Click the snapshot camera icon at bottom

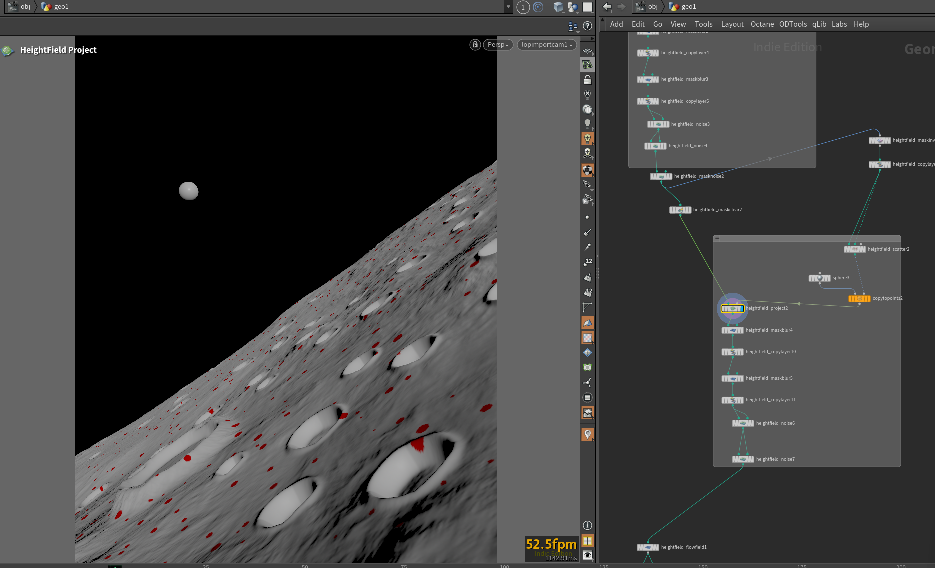587,555
